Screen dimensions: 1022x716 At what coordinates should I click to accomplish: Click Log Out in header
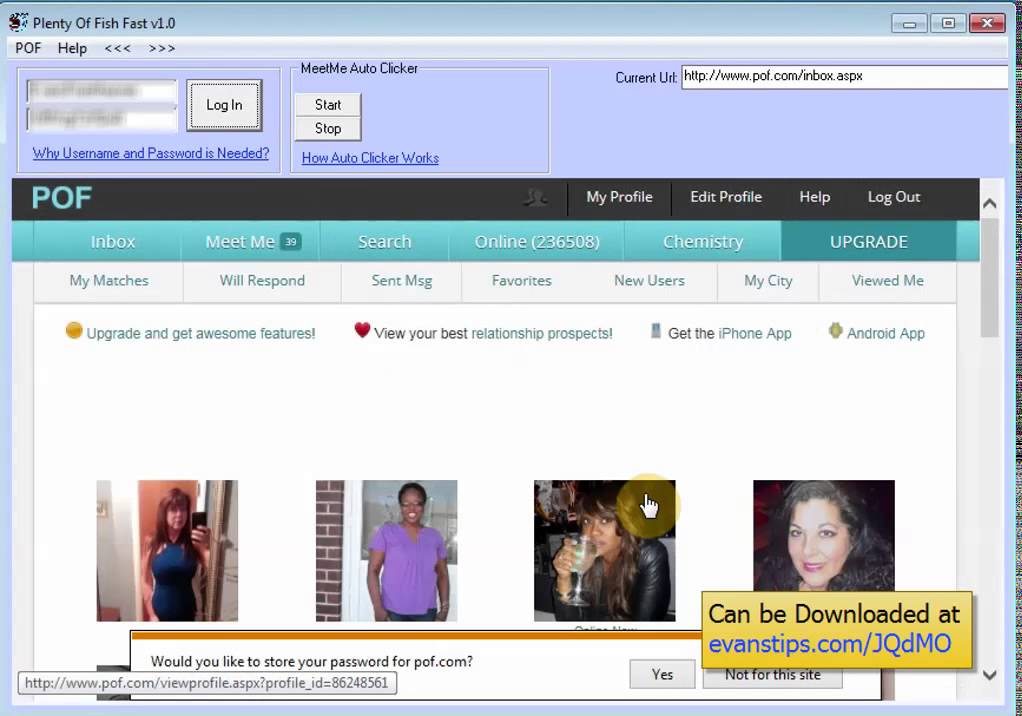tap(894, 197)
